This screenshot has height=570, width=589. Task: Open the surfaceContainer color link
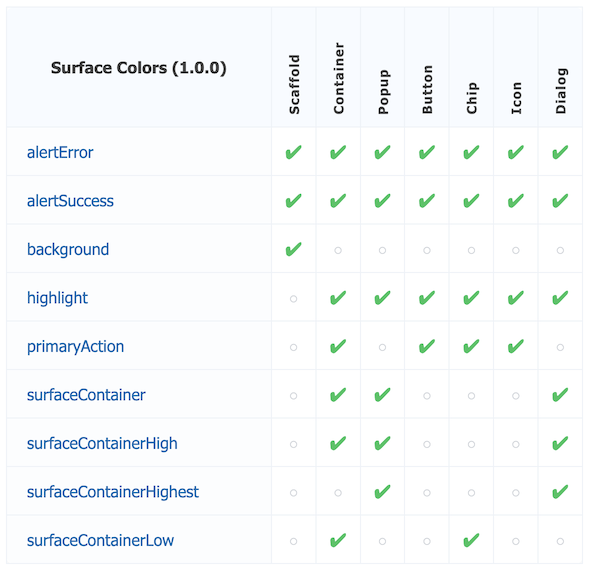pos(86,395)
